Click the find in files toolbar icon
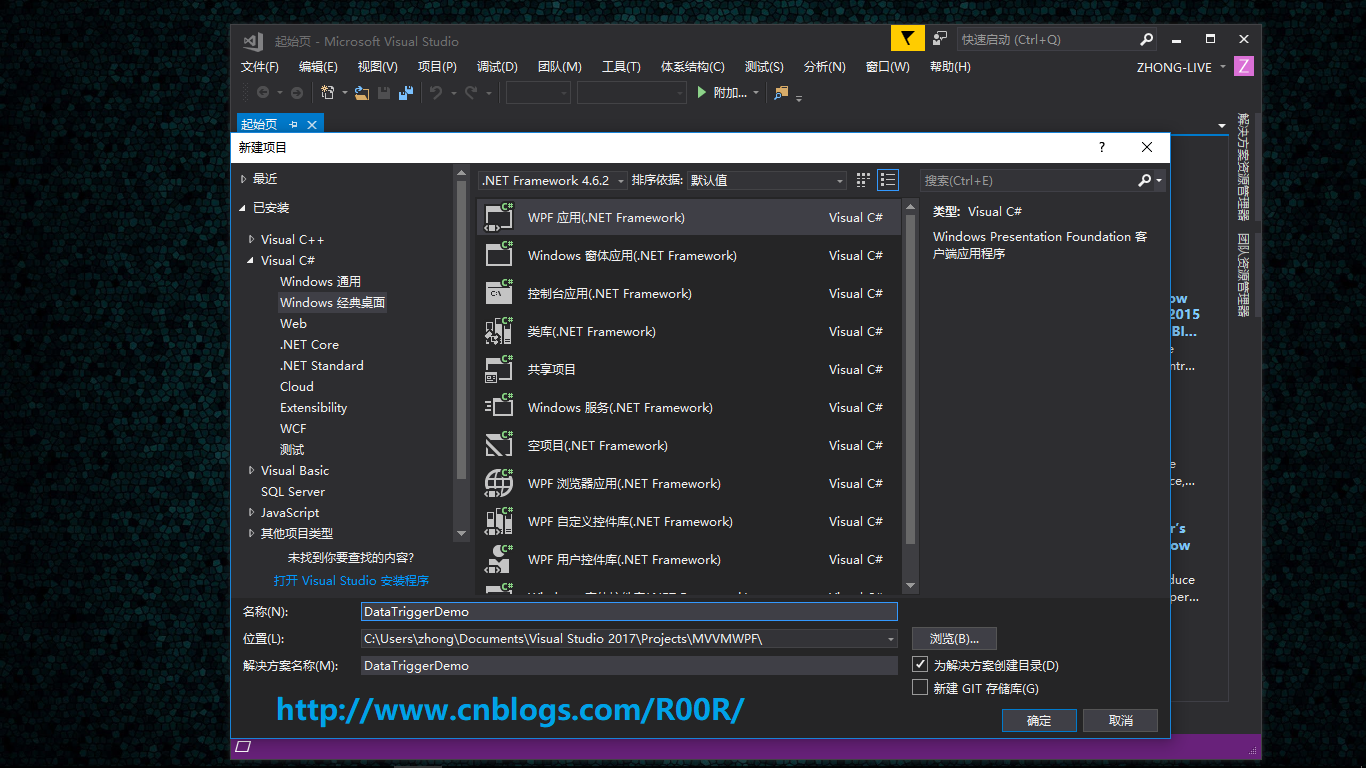Viewport: 1366px width, 768px height. pyautogui.click(x=781, y=92)
